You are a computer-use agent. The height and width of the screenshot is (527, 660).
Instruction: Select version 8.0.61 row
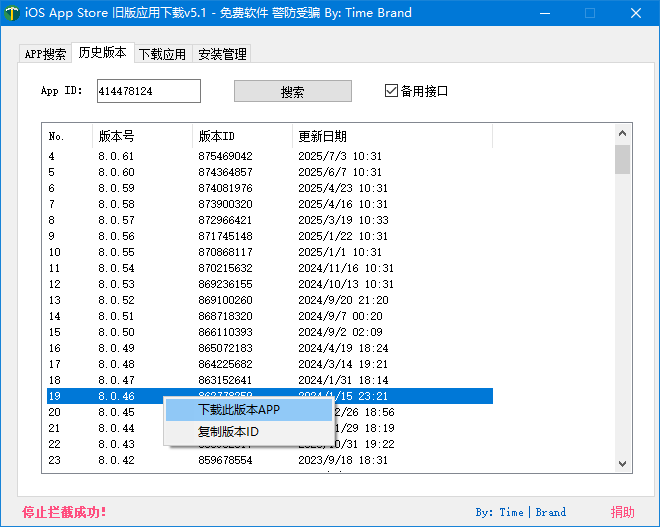116,157
